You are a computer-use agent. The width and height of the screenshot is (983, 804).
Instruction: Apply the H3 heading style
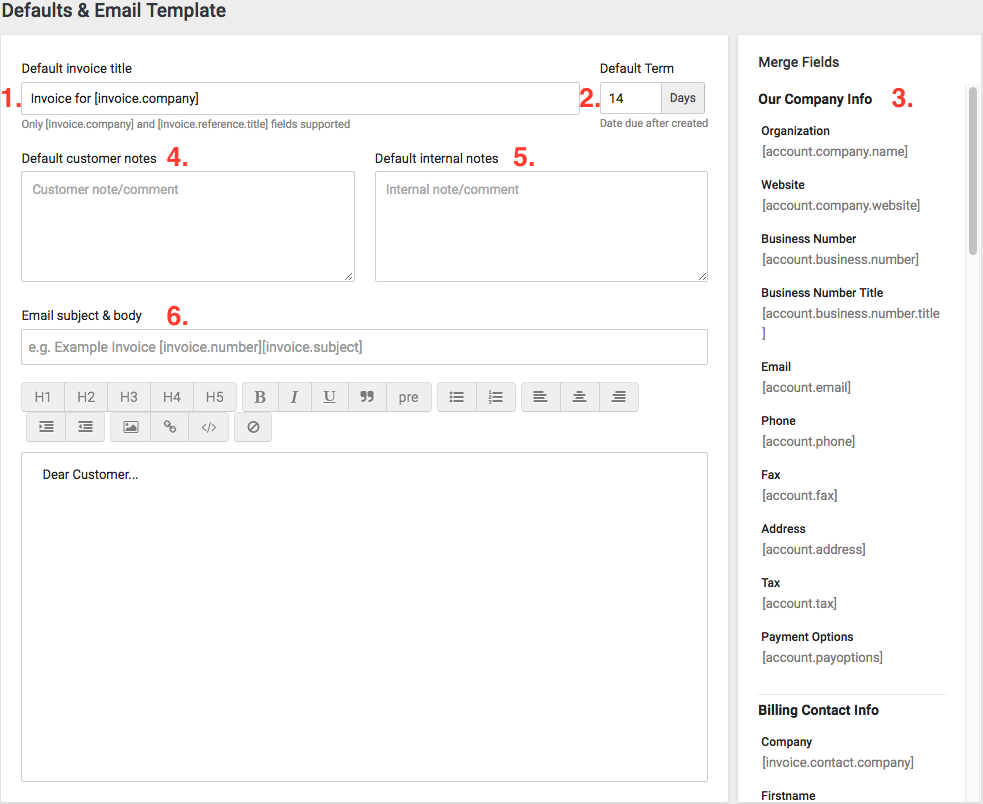point(128,397)
